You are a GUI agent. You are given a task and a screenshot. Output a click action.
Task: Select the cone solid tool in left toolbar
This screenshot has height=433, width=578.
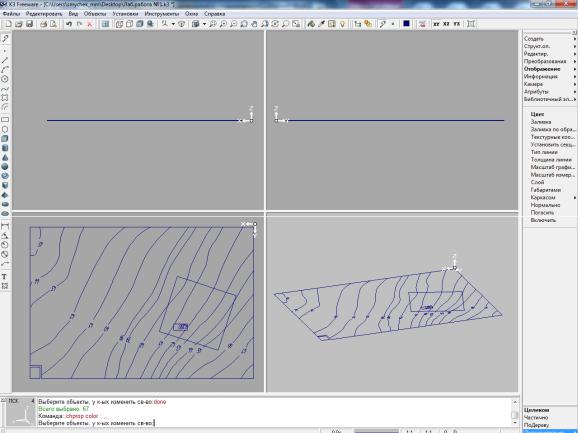5,157
